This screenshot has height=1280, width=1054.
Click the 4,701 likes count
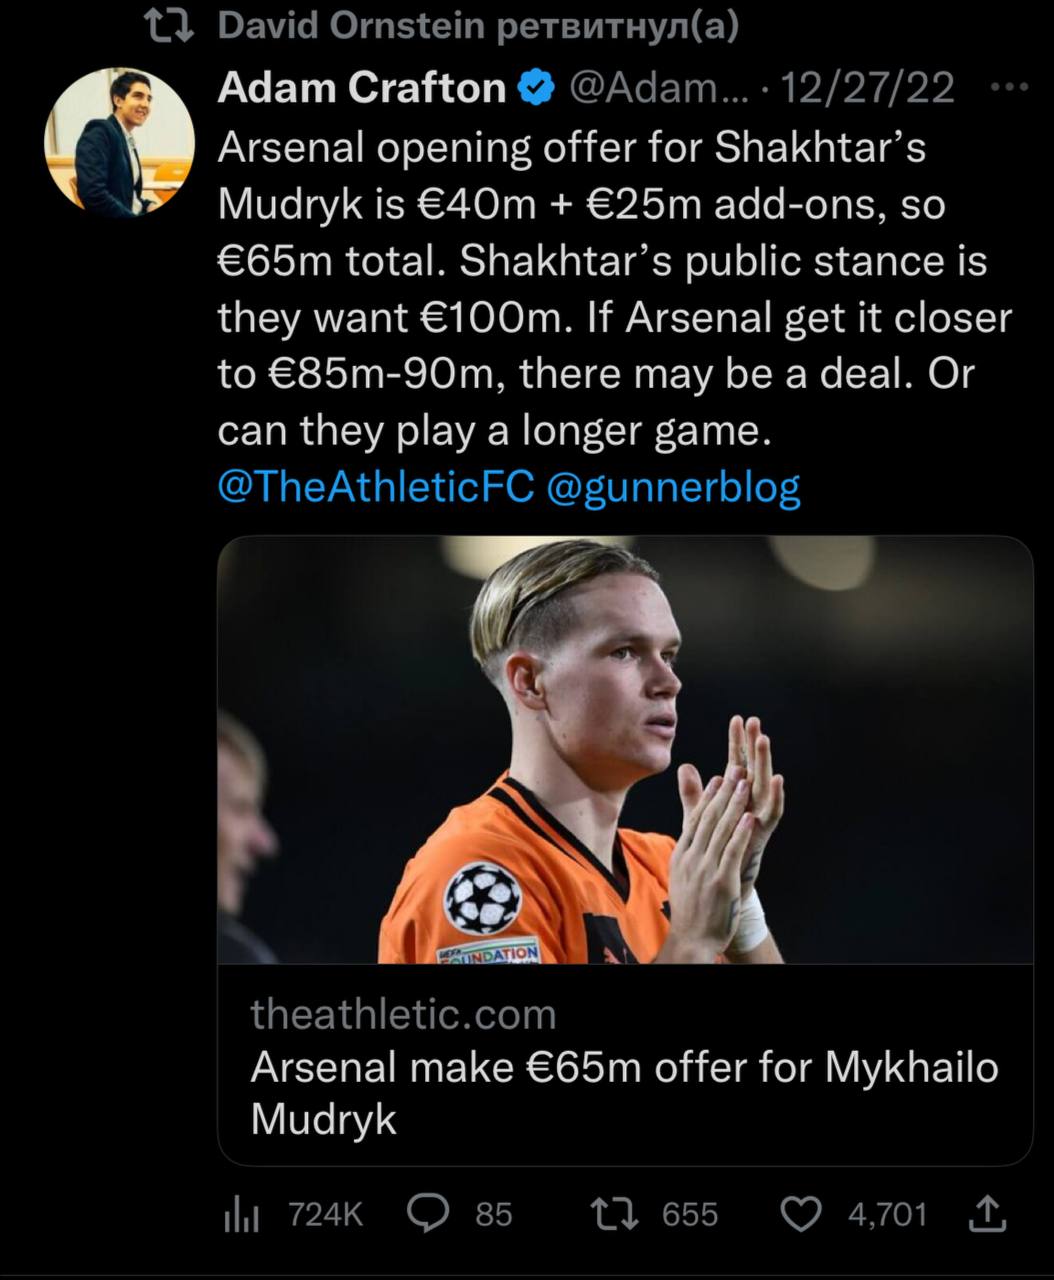point(887,1215)
